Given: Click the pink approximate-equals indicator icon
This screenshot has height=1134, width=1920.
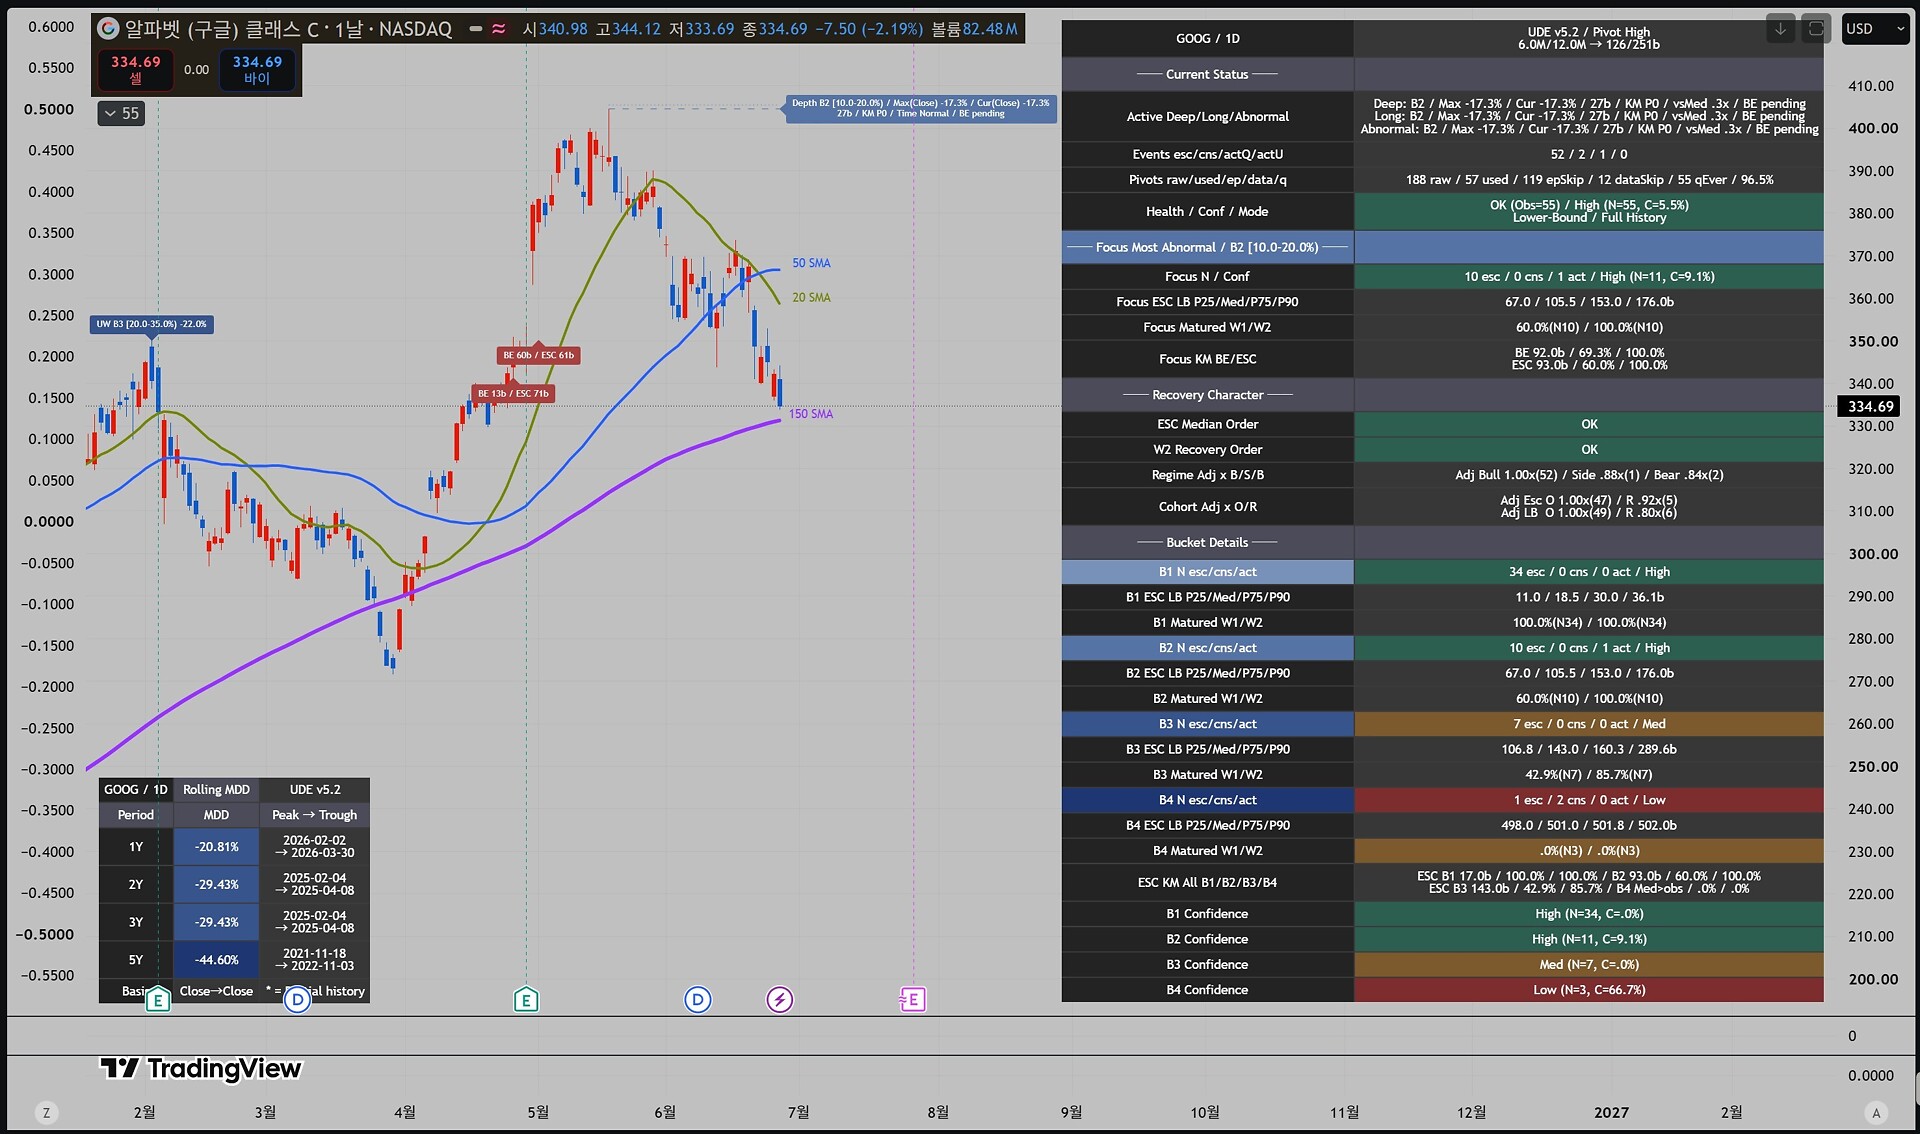Looking at the screenshot, I should pyautogui.click(x=499, y=29).
